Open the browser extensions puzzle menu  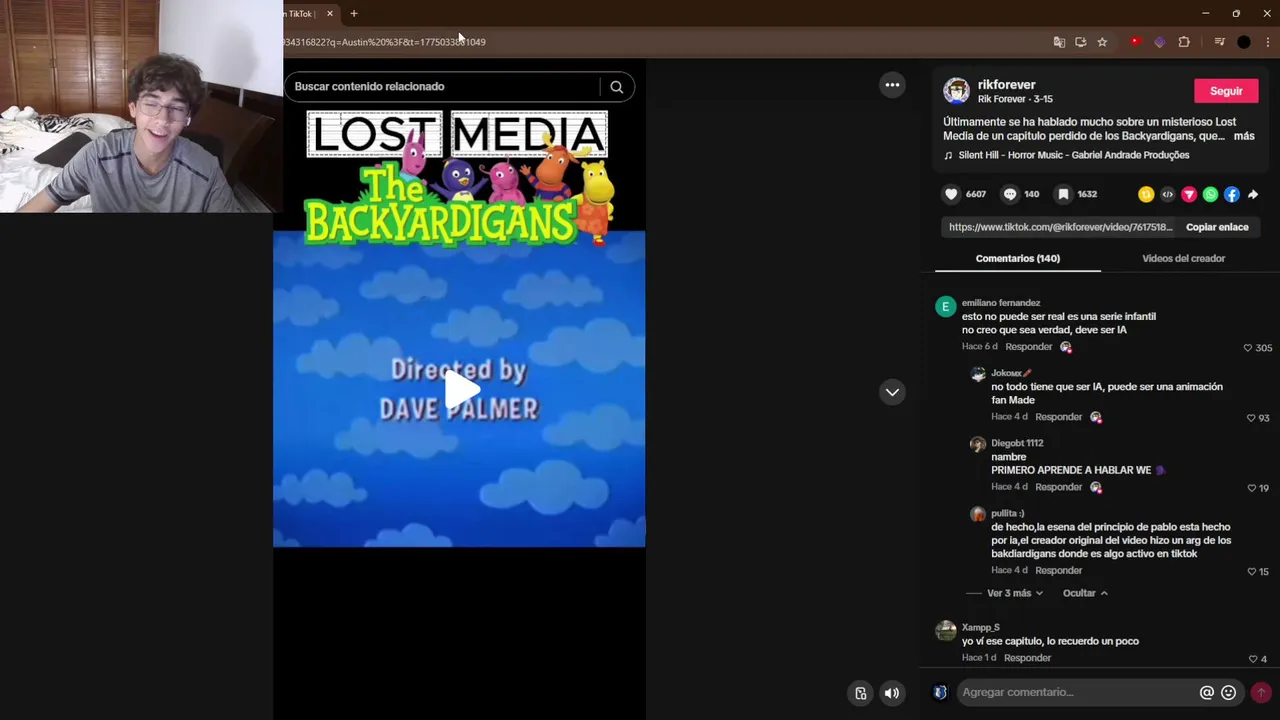(x=1184, y=42)
